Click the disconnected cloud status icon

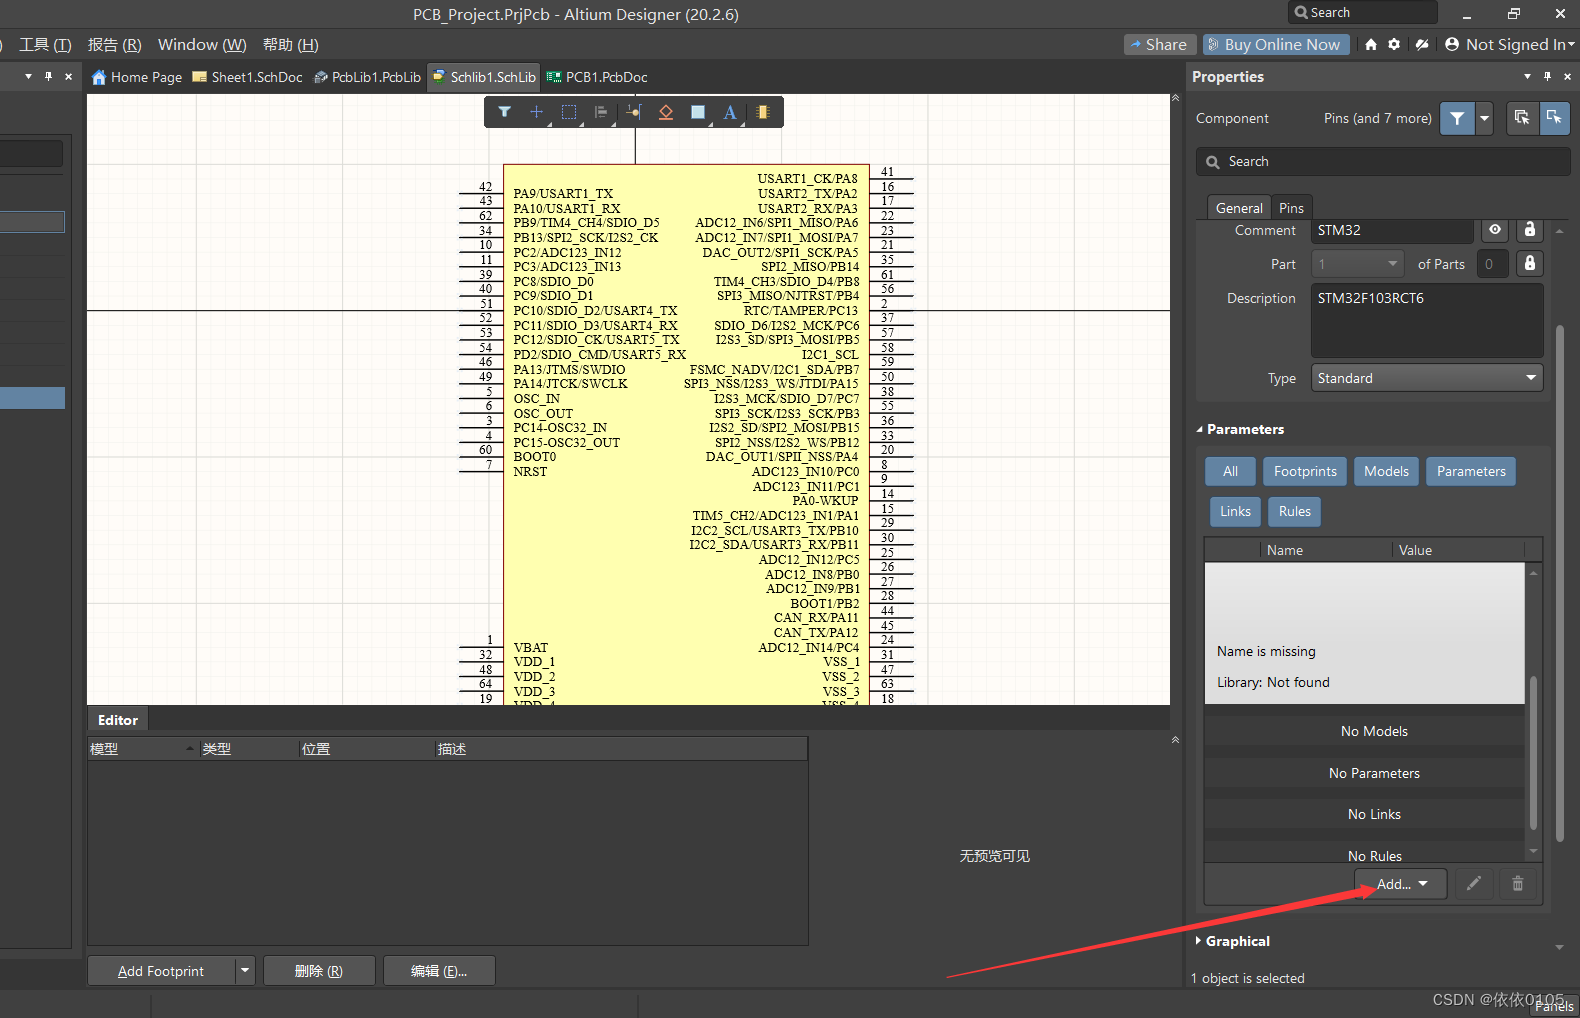tap(1422, 44)
